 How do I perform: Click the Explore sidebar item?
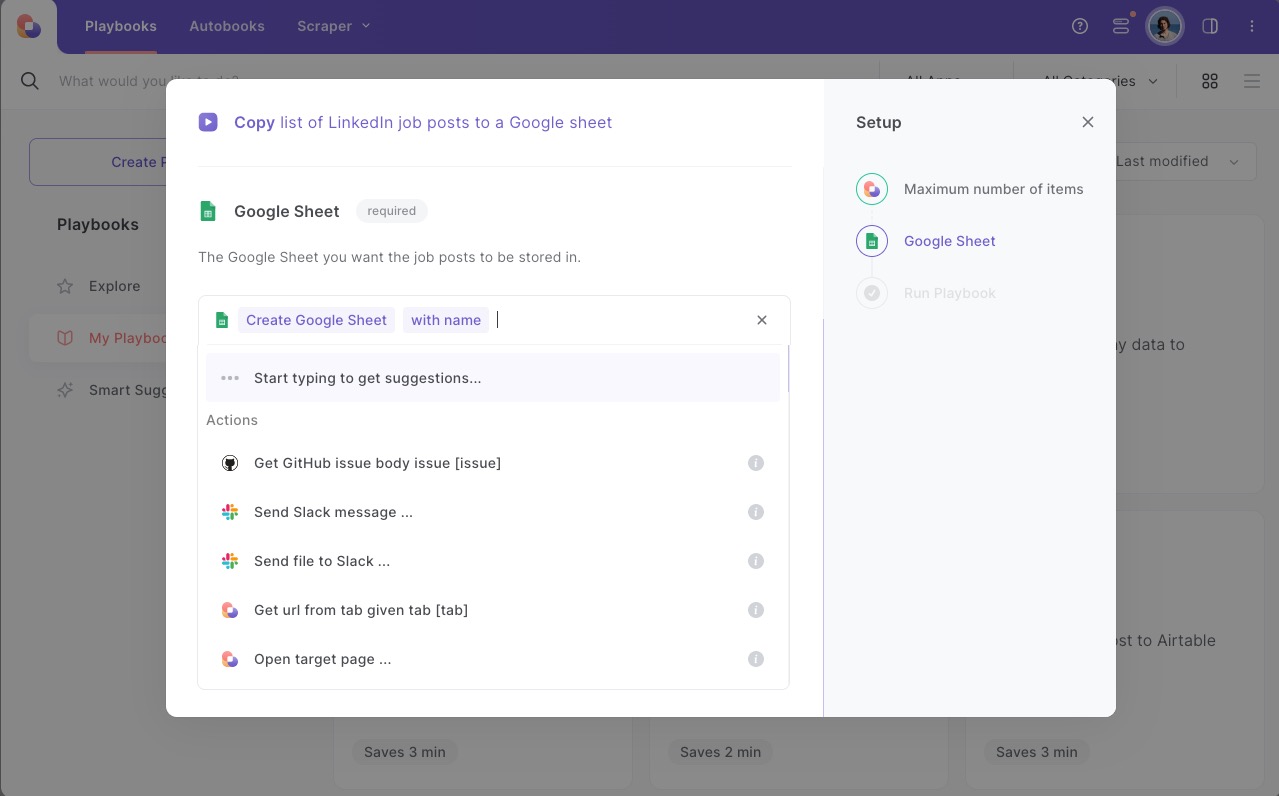(x=114, y=286)
